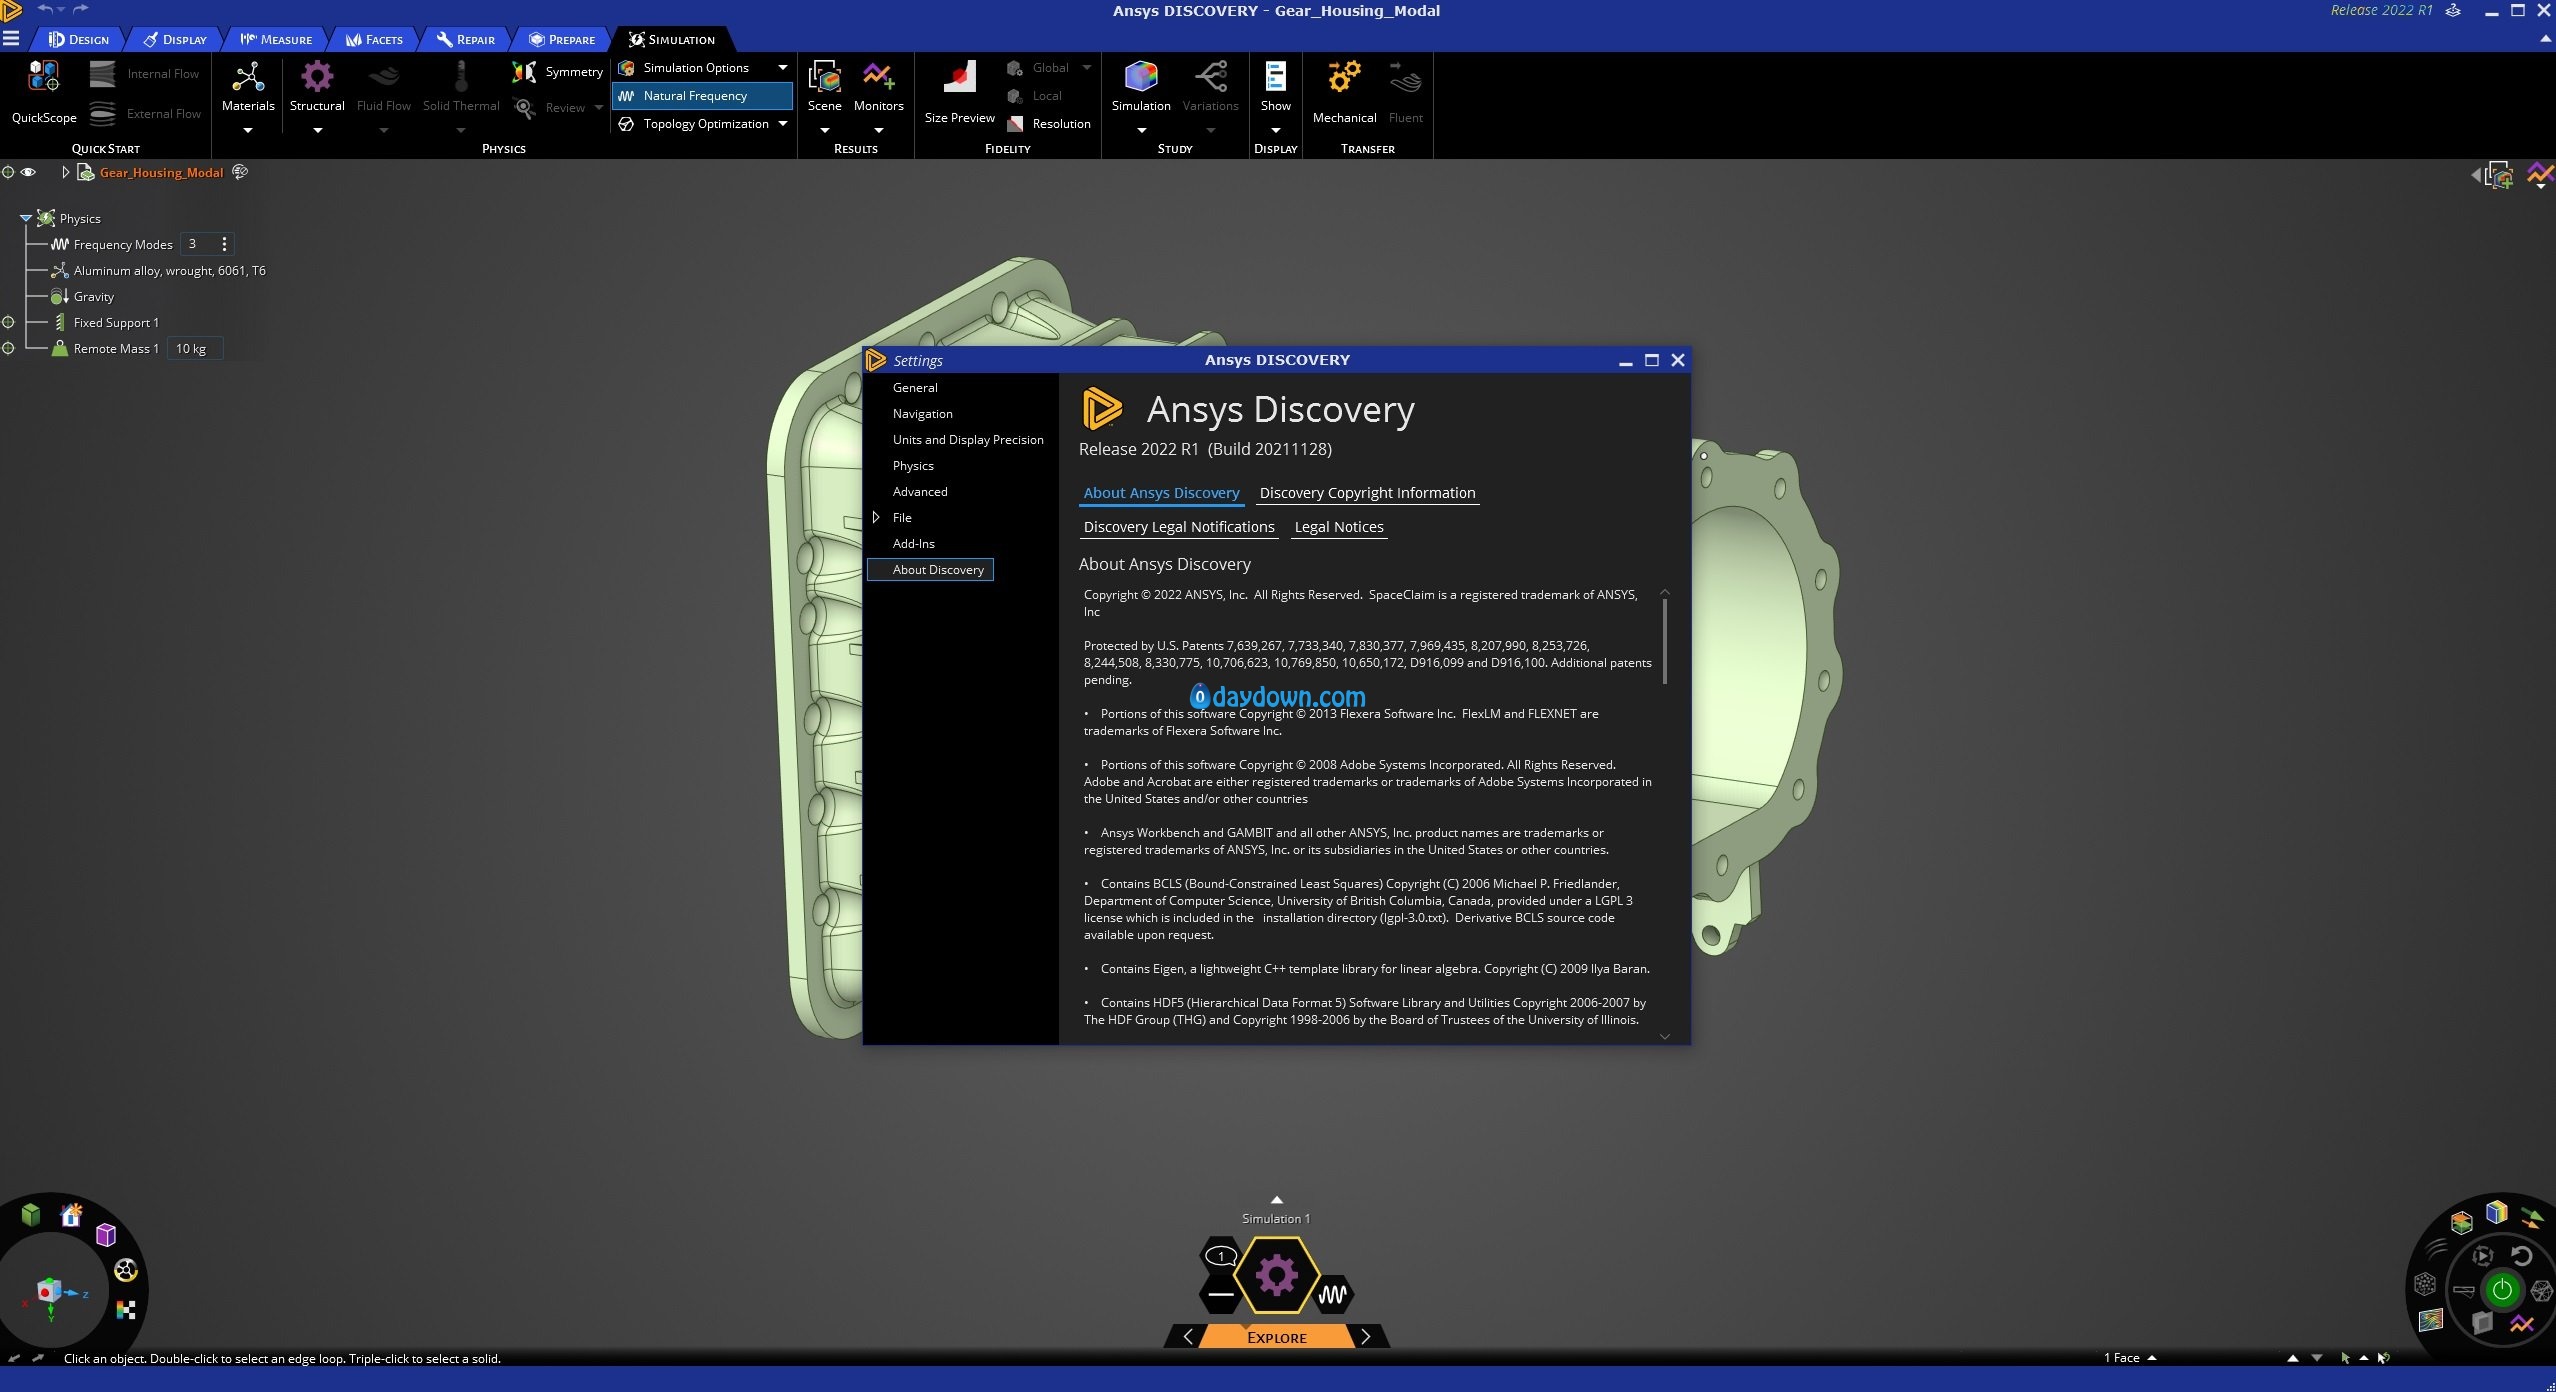The width and height of the screenshot is (2556, 1392).
Task: Toggle the eye visibility icon in structure tree
Action: [29, 172]
